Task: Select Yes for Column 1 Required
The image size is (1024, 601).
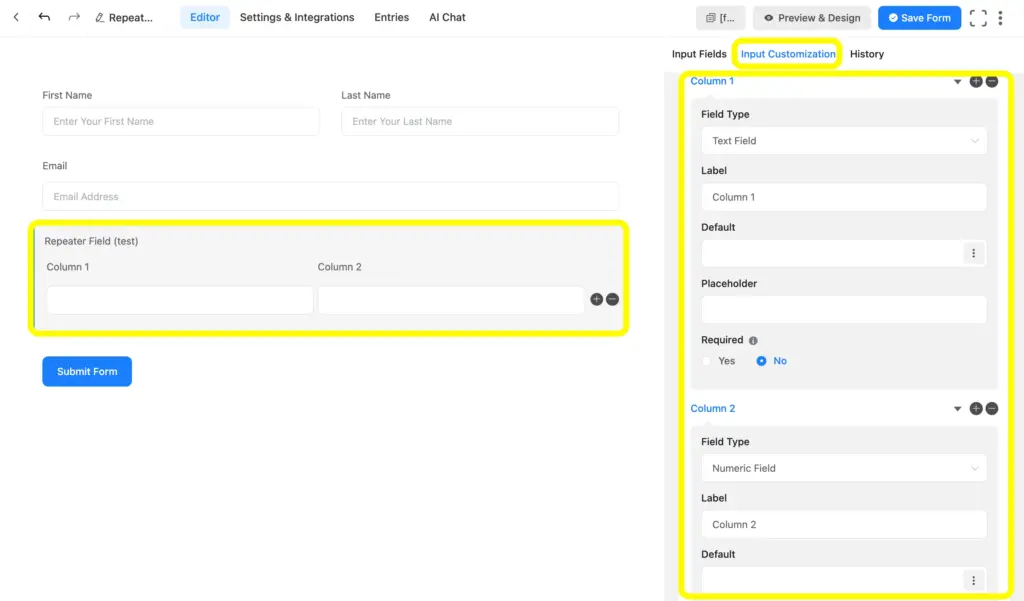Action: point(718,361)
